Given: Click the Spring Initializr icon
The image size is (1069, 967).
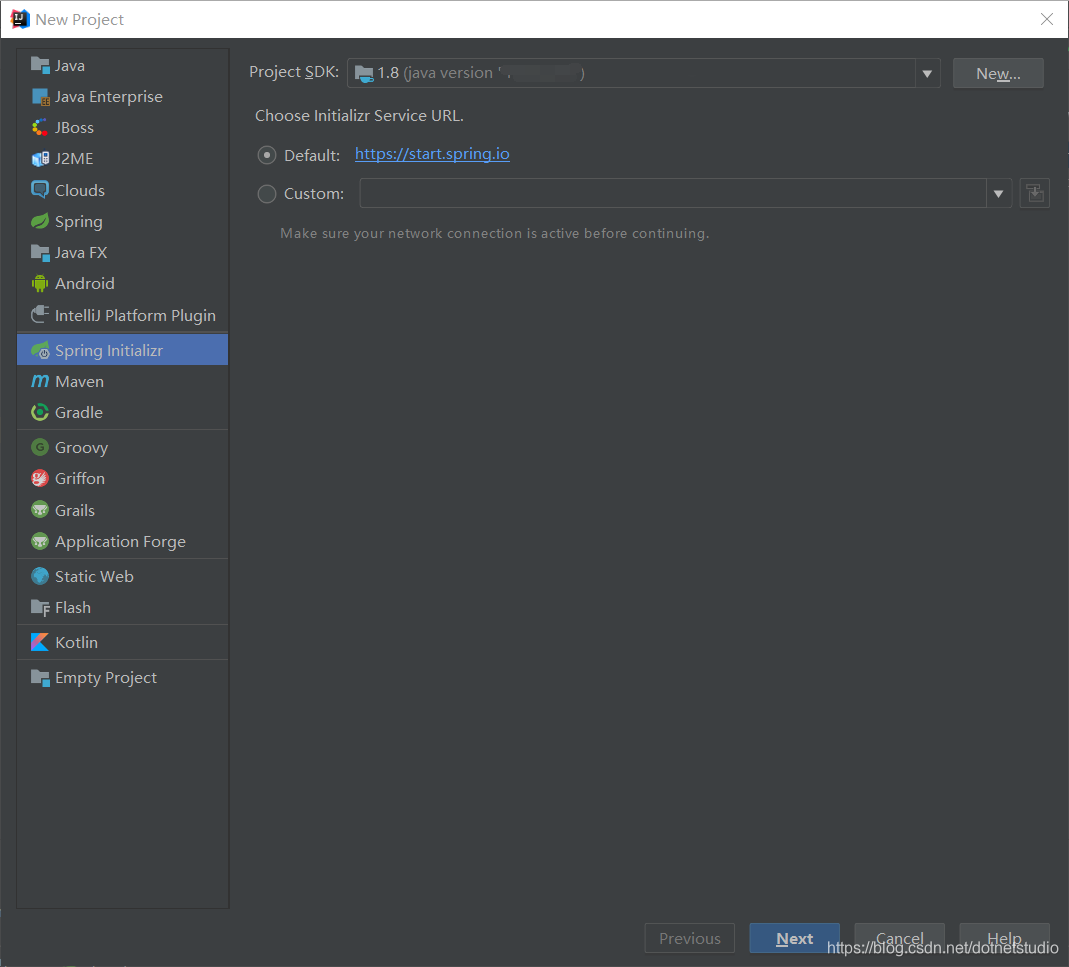Looking at the screenshot, I should click(x=40, y=351).
